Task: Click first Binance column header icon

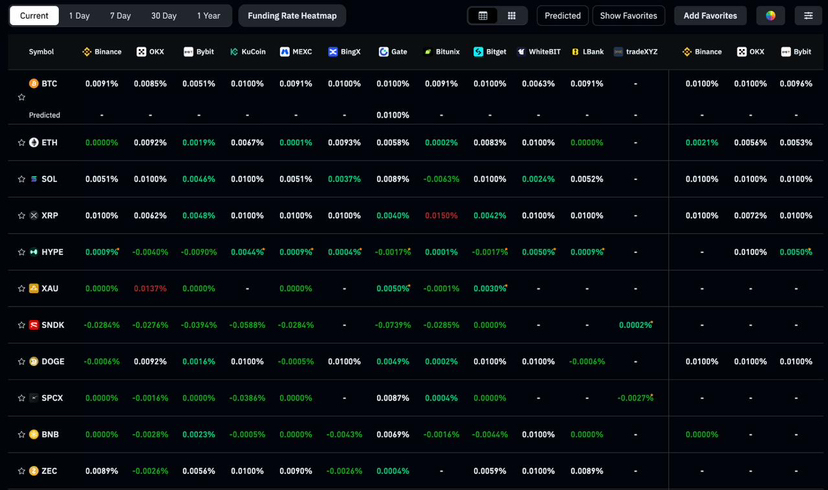Action: click(x=87, y=52)
